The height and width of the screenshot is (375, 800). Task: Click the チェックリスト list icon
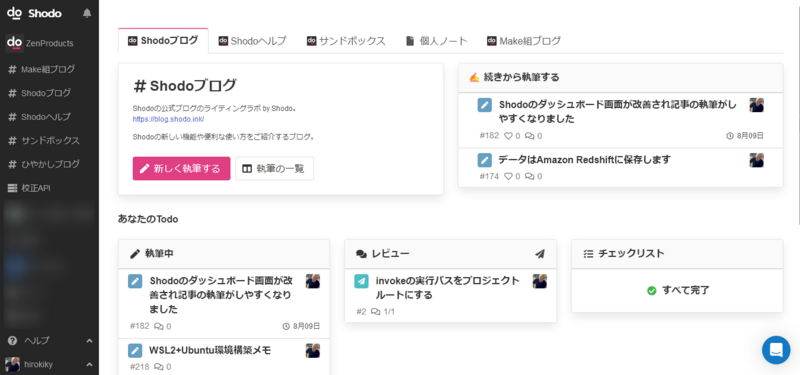pos(588,254)
